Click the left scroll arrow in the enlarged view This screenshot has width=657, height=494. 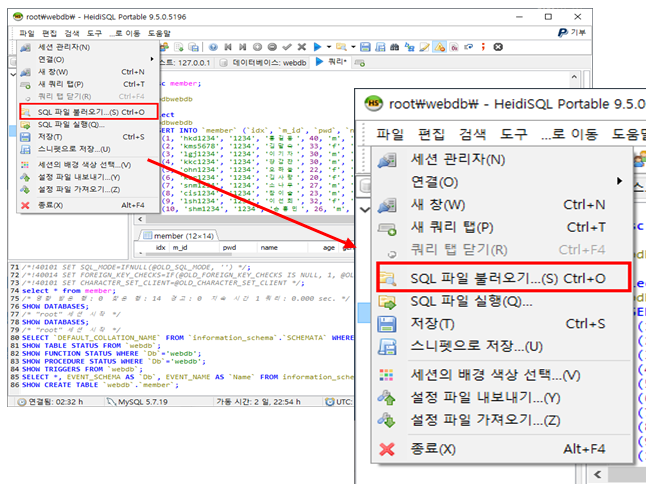pyautogui.click(x=598, y=474)
